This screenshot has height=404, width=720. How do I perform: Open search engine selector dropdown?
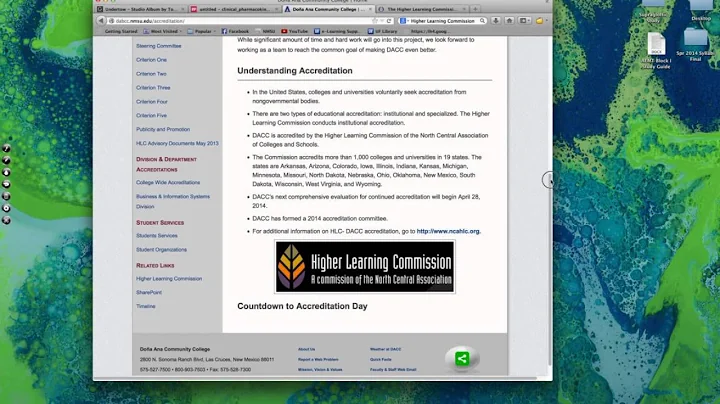404,21
